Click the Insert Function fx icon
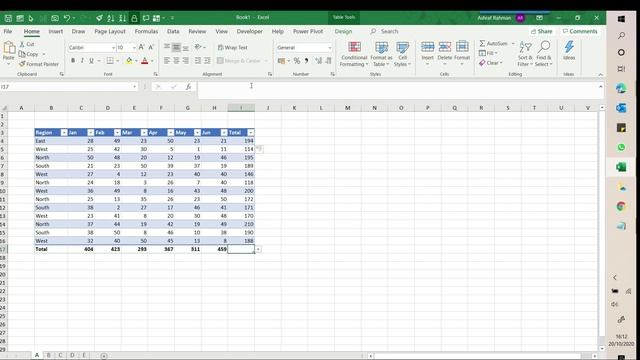This screenshot has height=360, width=640. [x=188, y=87]
